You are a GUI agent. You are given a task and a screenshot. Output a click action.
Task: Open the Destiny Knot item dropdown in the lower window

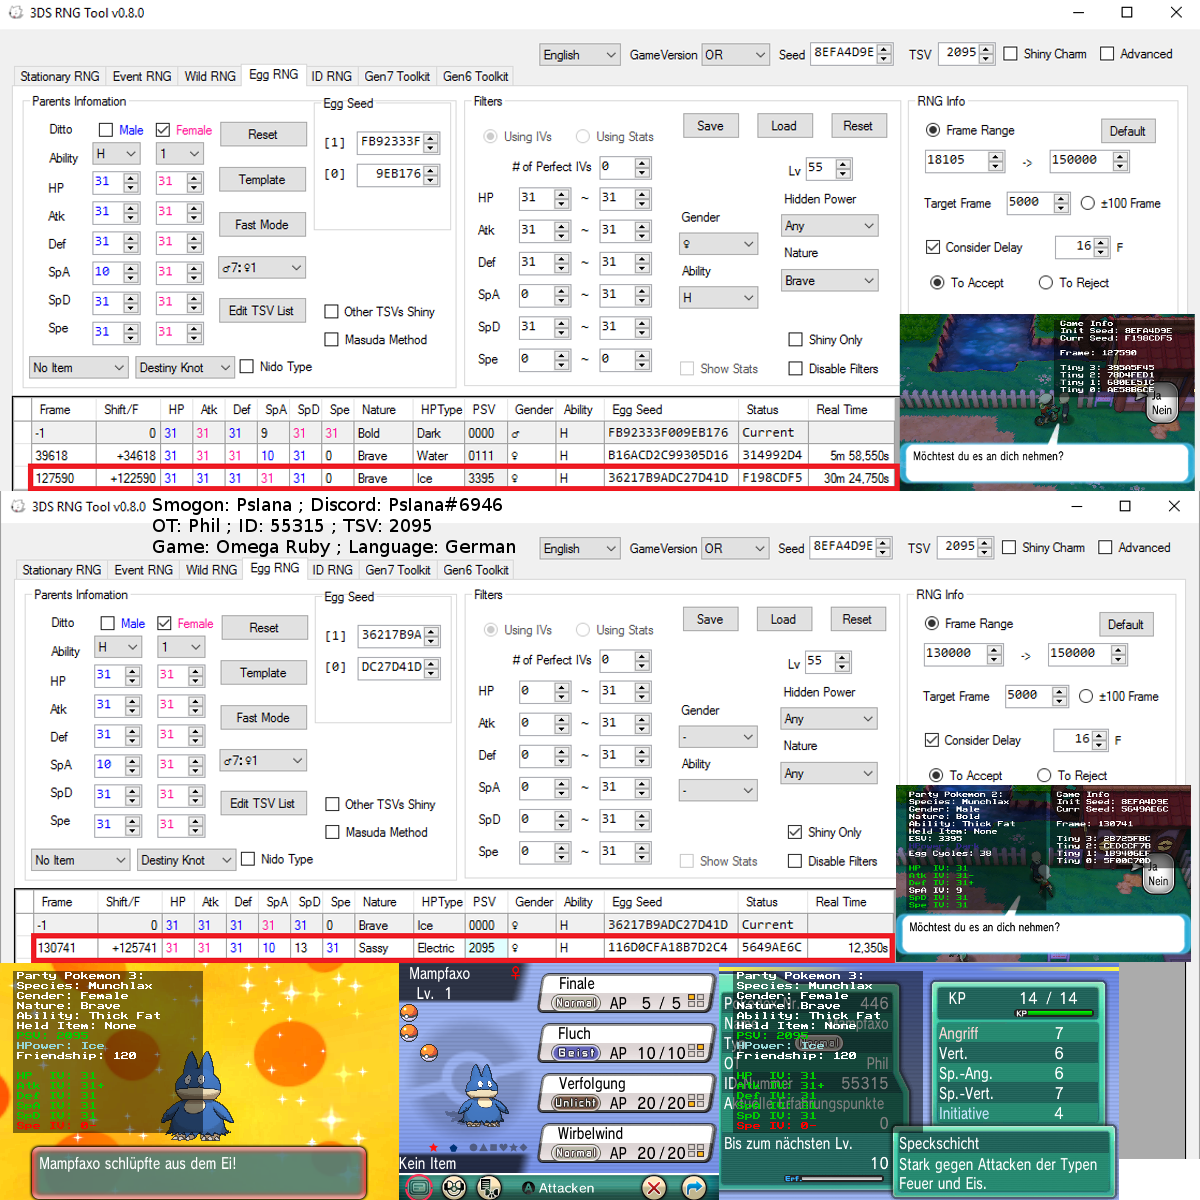(185, 860)
